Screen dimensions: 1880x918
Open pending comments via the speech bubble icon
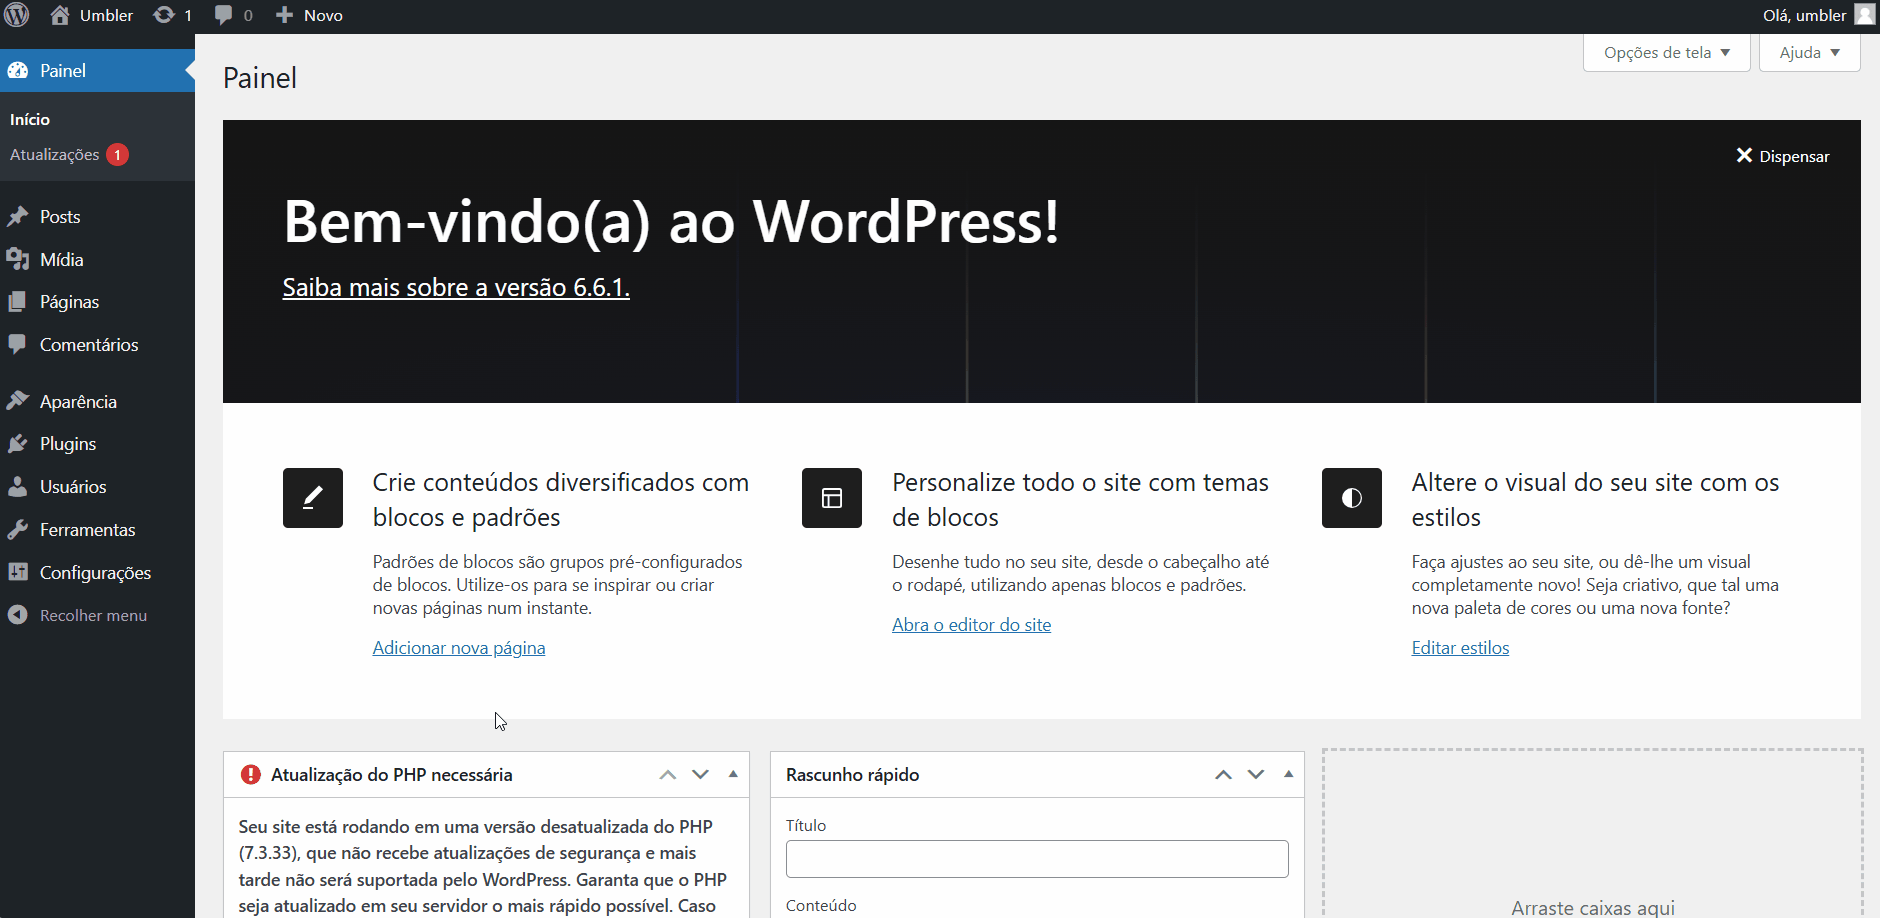point(222,15)
